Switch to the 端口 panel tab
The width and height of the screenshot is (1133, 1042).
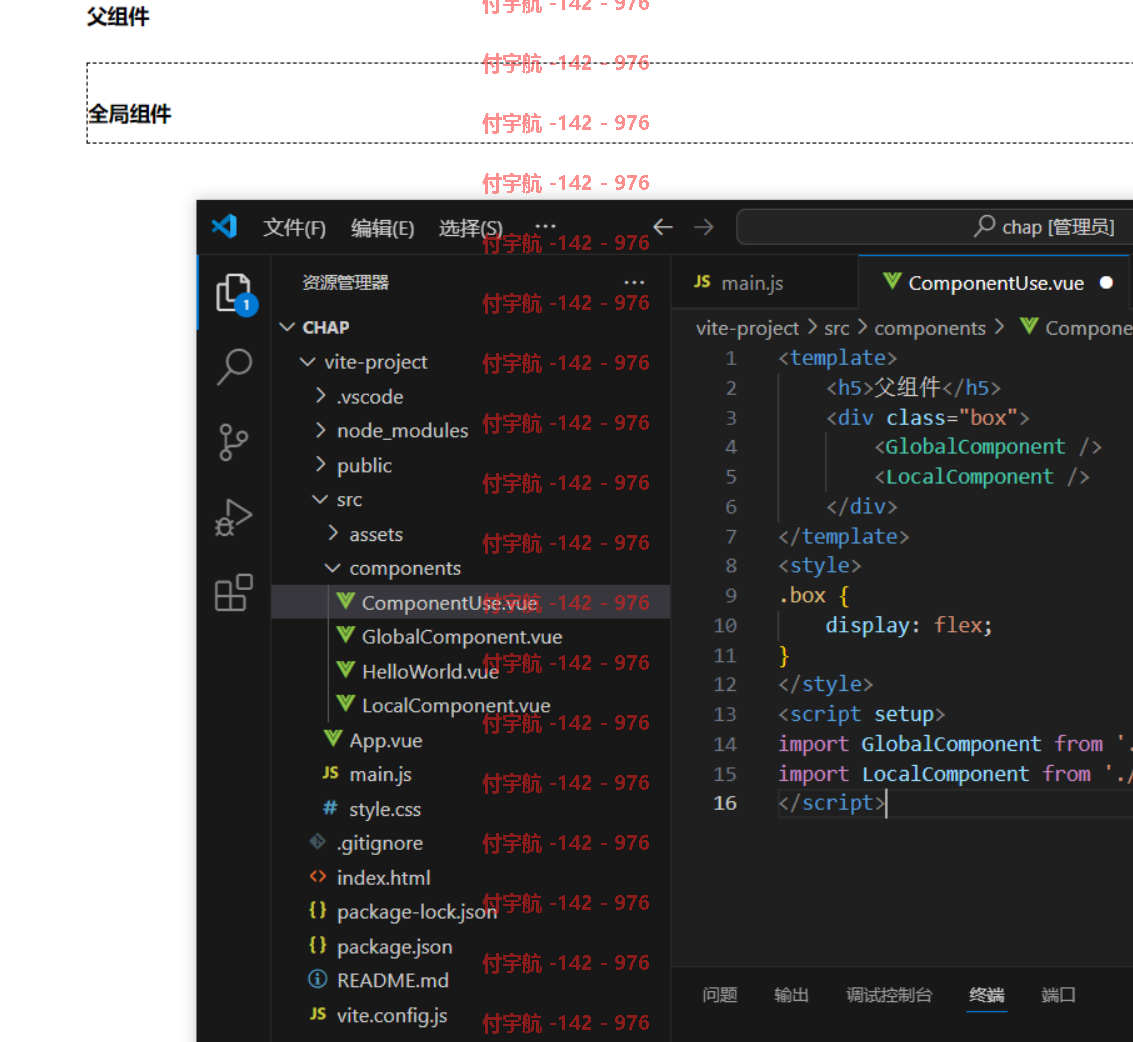click(x=1058, y=995)
